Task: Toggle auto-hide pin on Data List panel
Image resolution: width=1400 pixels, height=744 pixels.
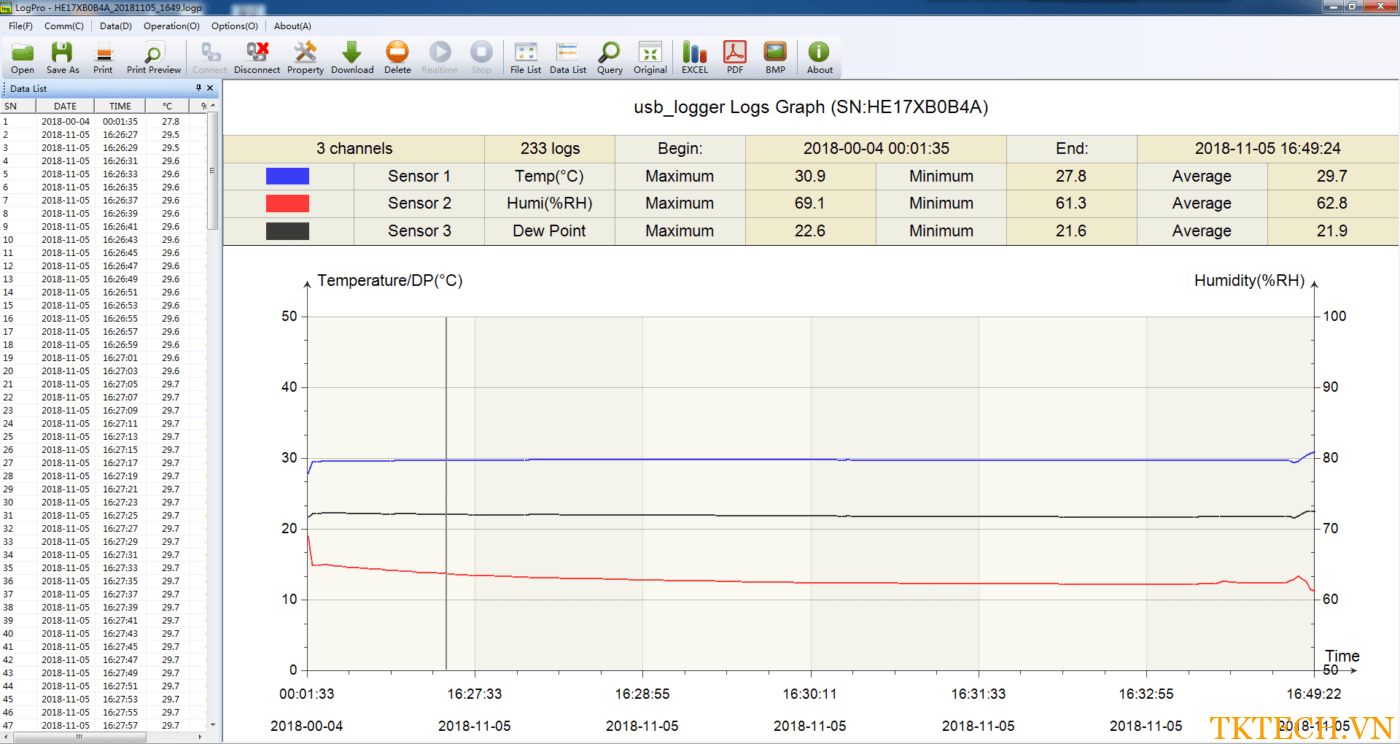Action: point(198,88)
